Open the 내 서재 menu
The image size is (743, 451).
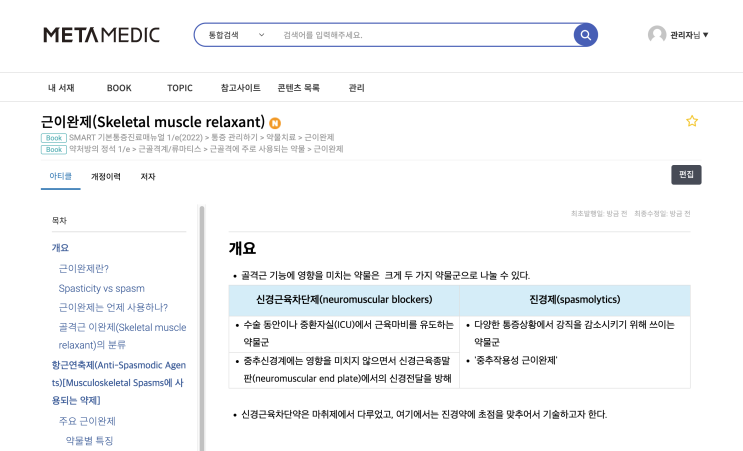61,88
